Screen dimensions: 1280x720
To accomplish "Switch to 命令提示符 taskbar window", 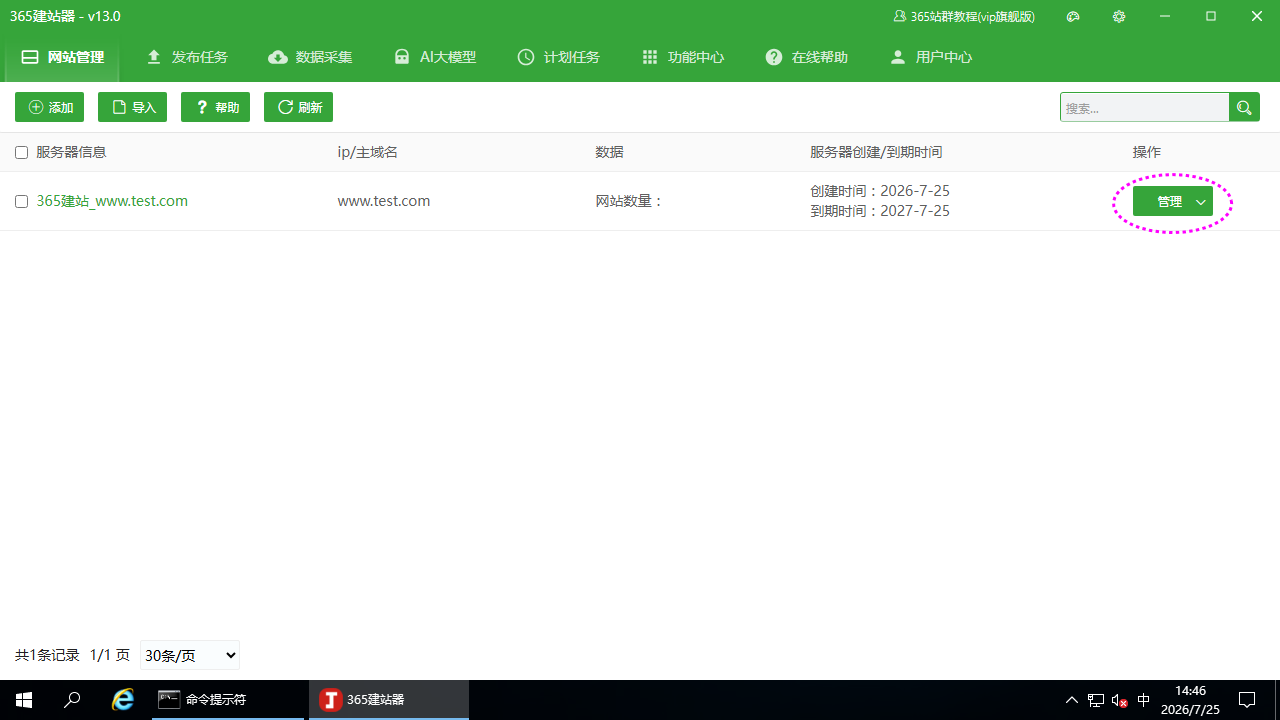I will (x=228, y=700).
